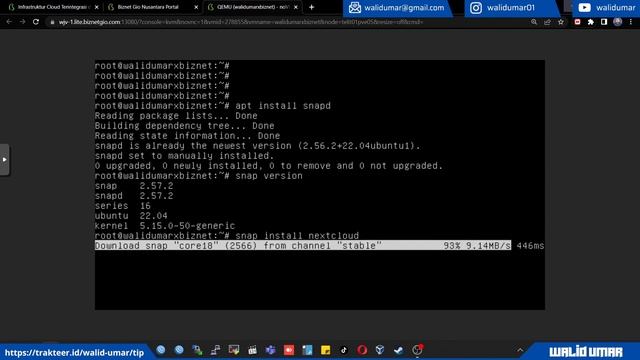Click the 'snap version' command text
The image size is (640, 360).
pyautogui.click(x=269, y=176)
